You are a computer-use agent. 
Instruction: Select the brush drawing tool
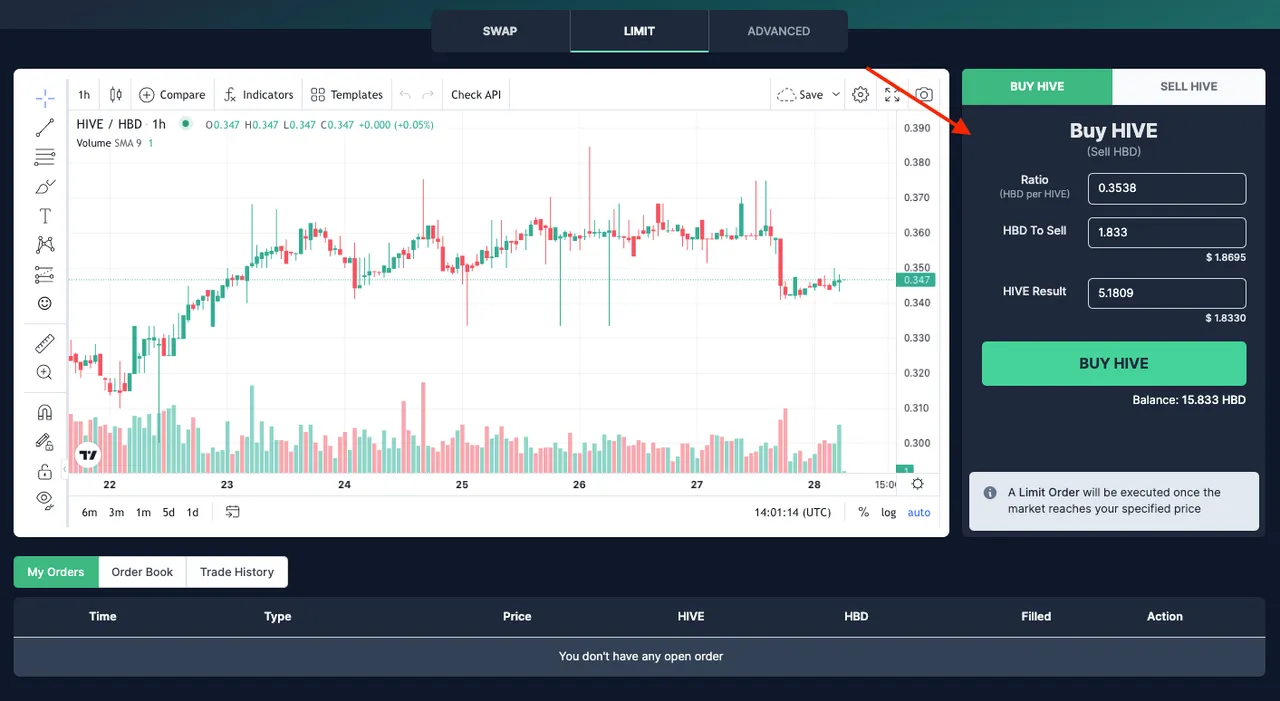(x=45, y=186)
